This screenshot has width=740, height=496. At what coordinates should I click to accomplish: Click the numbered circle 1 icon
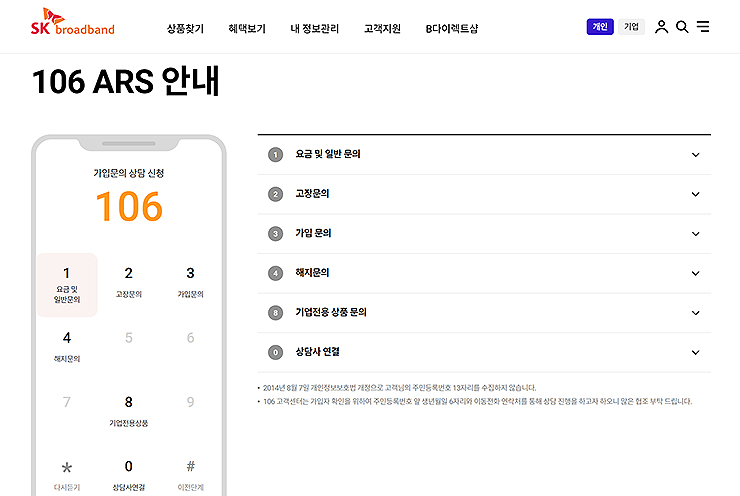pos(276,155)
